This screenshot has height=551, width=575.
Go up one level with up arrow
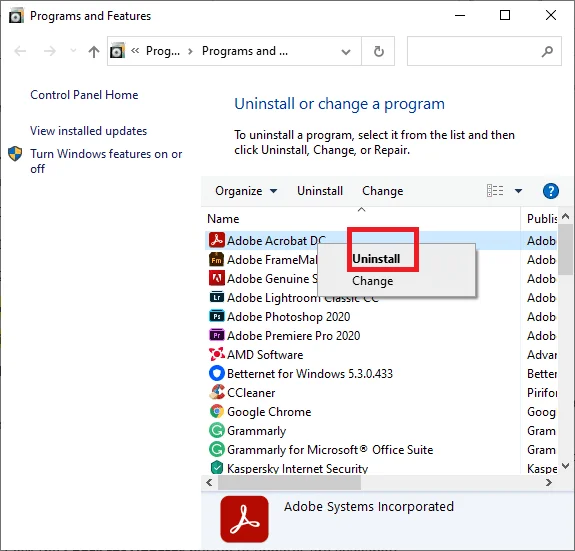click(94, 51)
